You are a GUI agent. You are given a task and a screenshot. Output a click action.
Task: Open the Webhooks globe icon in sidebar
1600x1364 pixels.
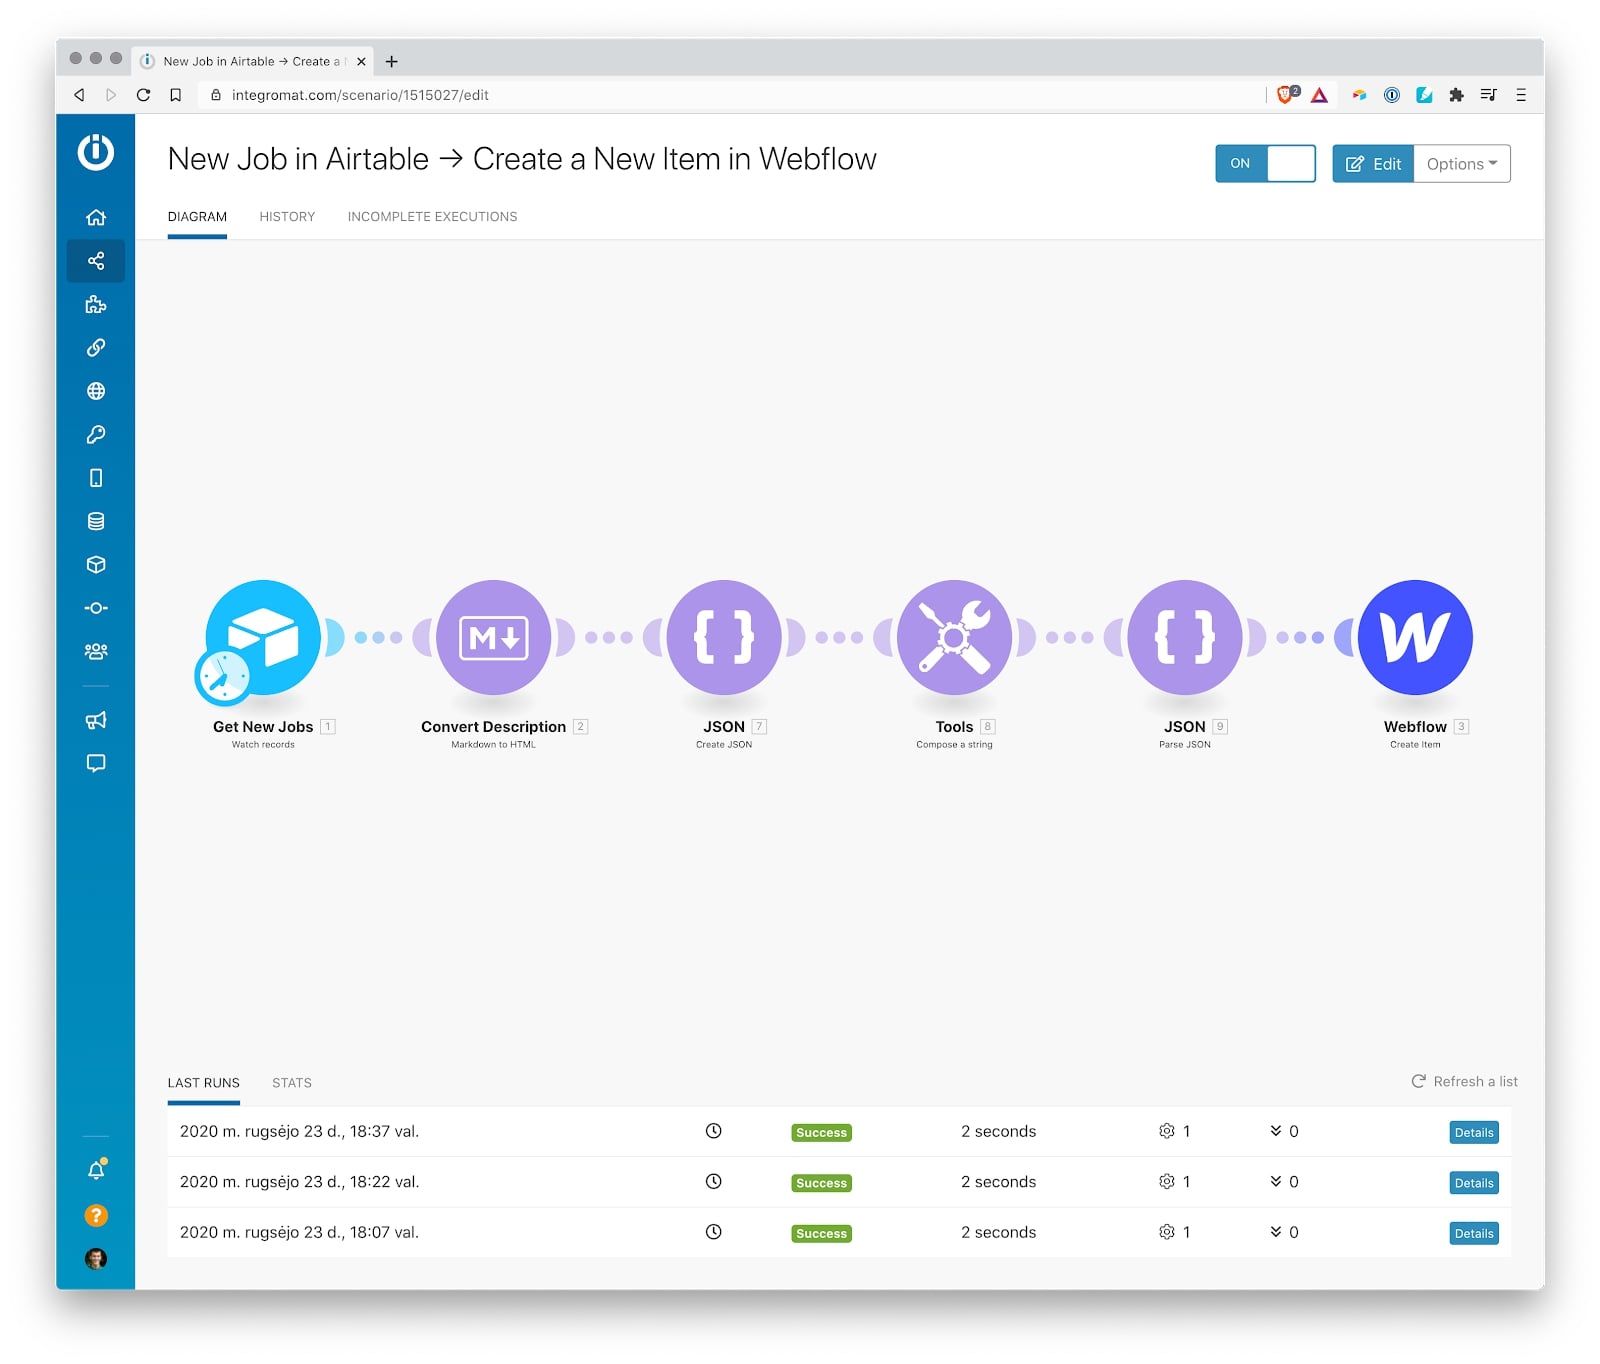click(96, 391)
